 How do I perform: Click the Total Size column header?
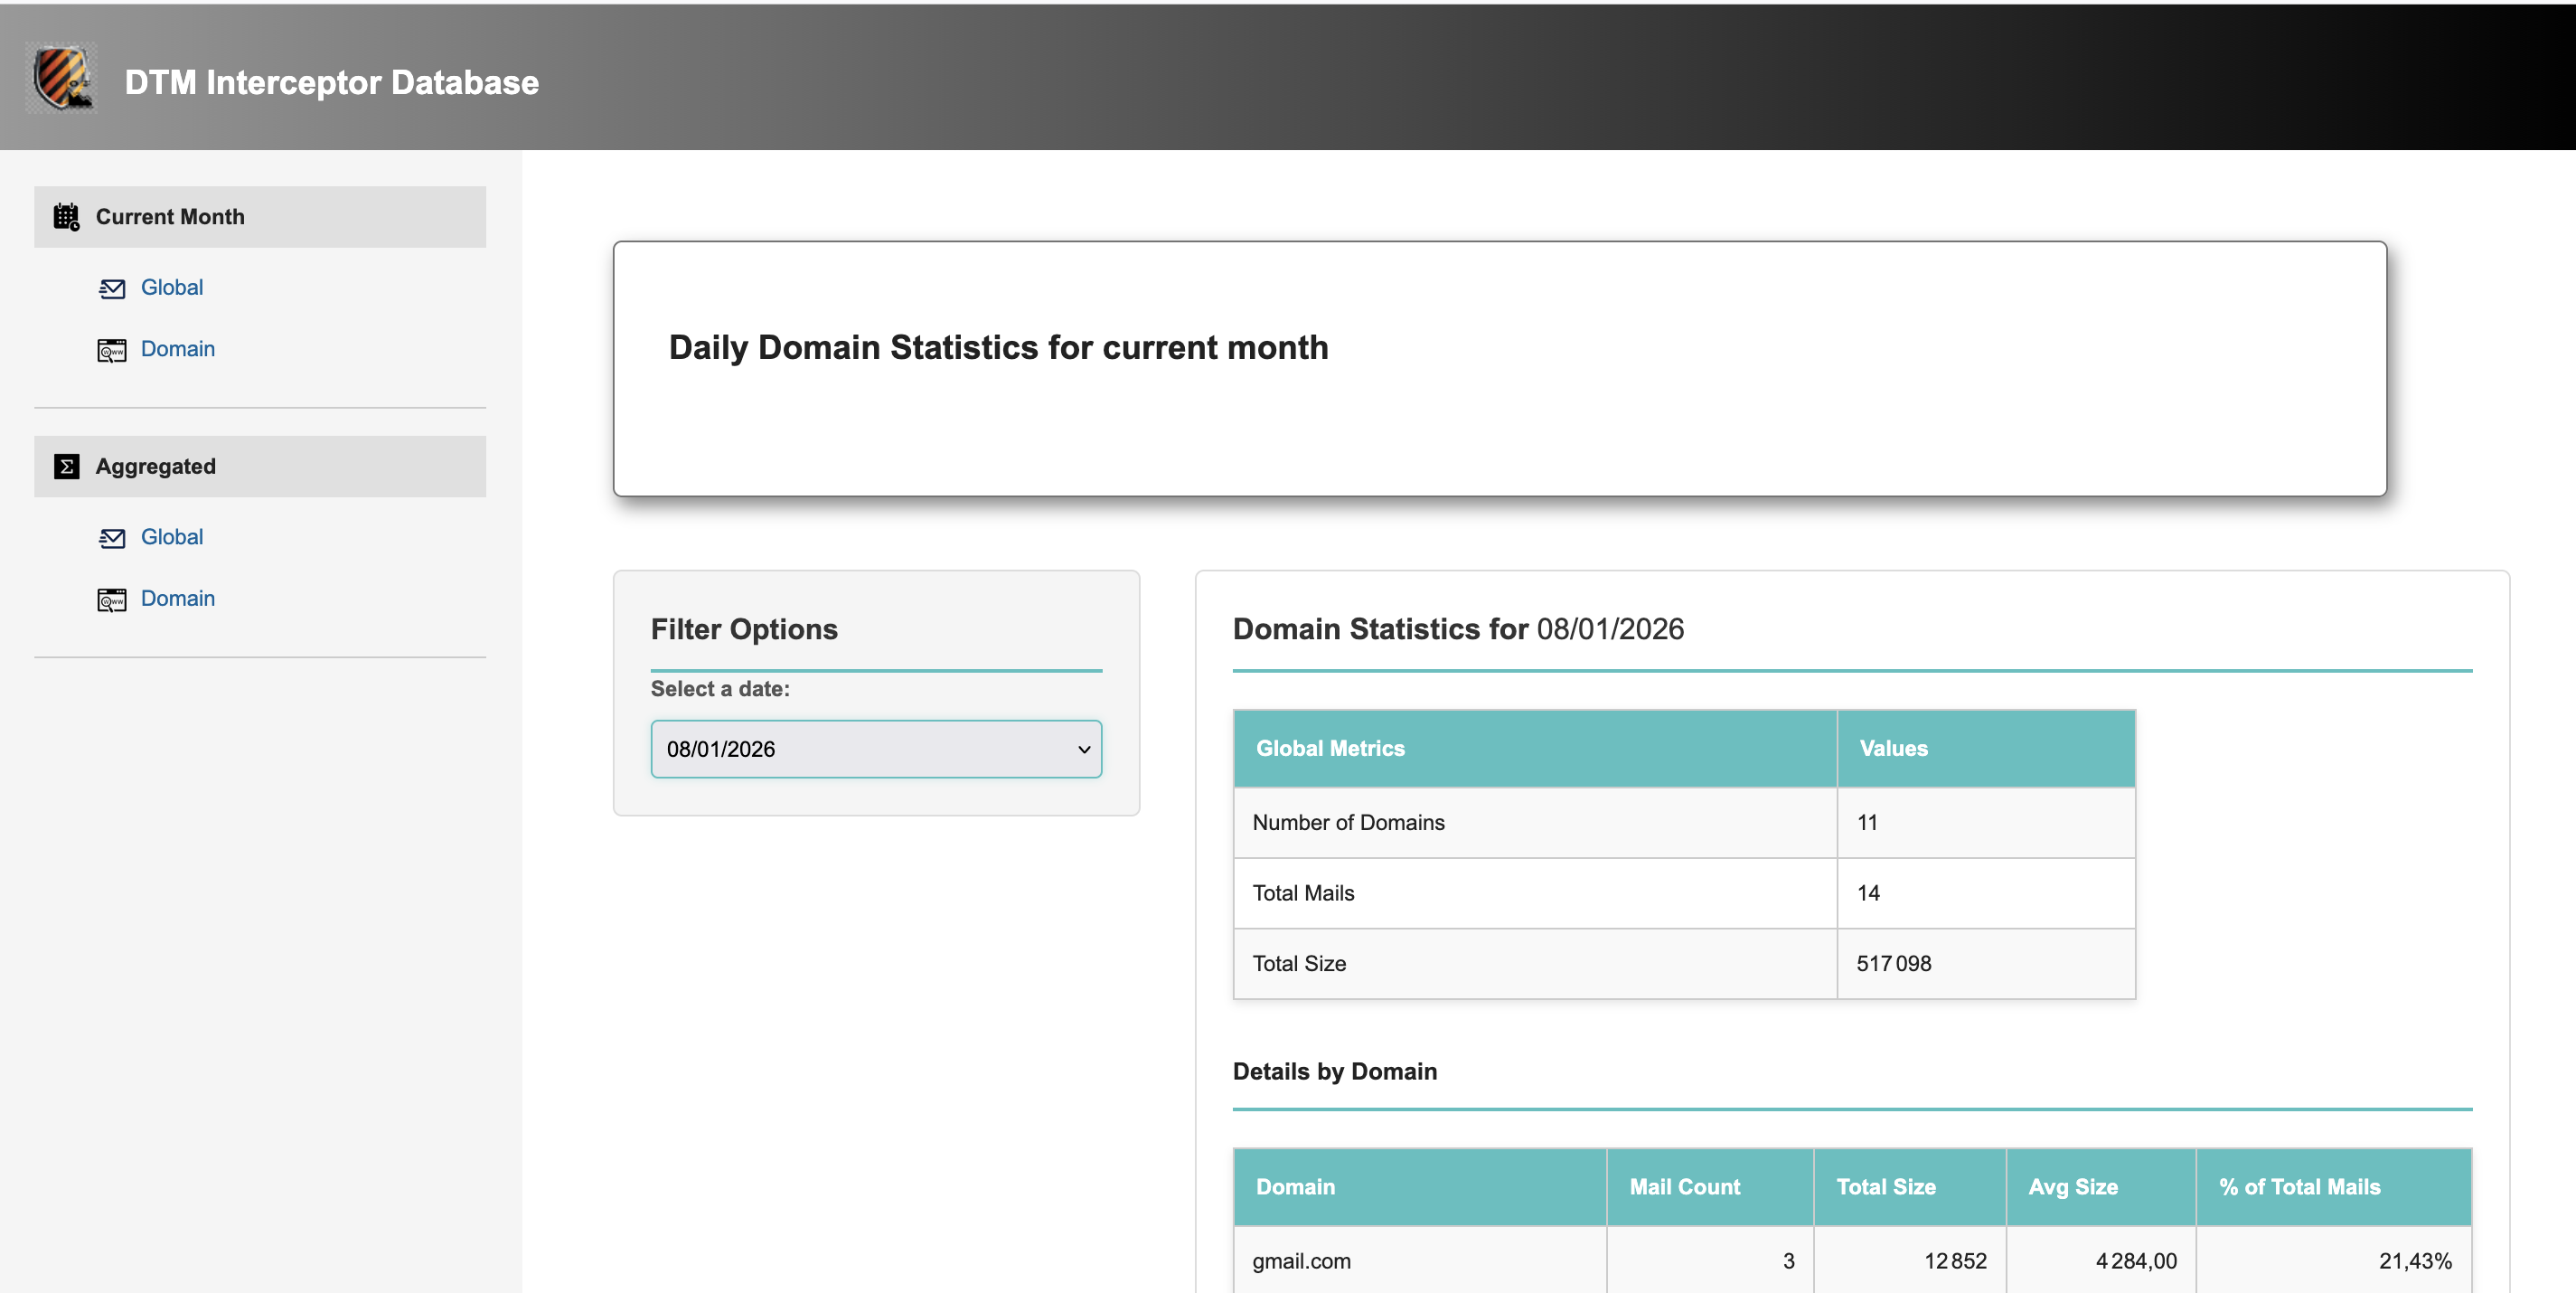pos(1885,1187)
